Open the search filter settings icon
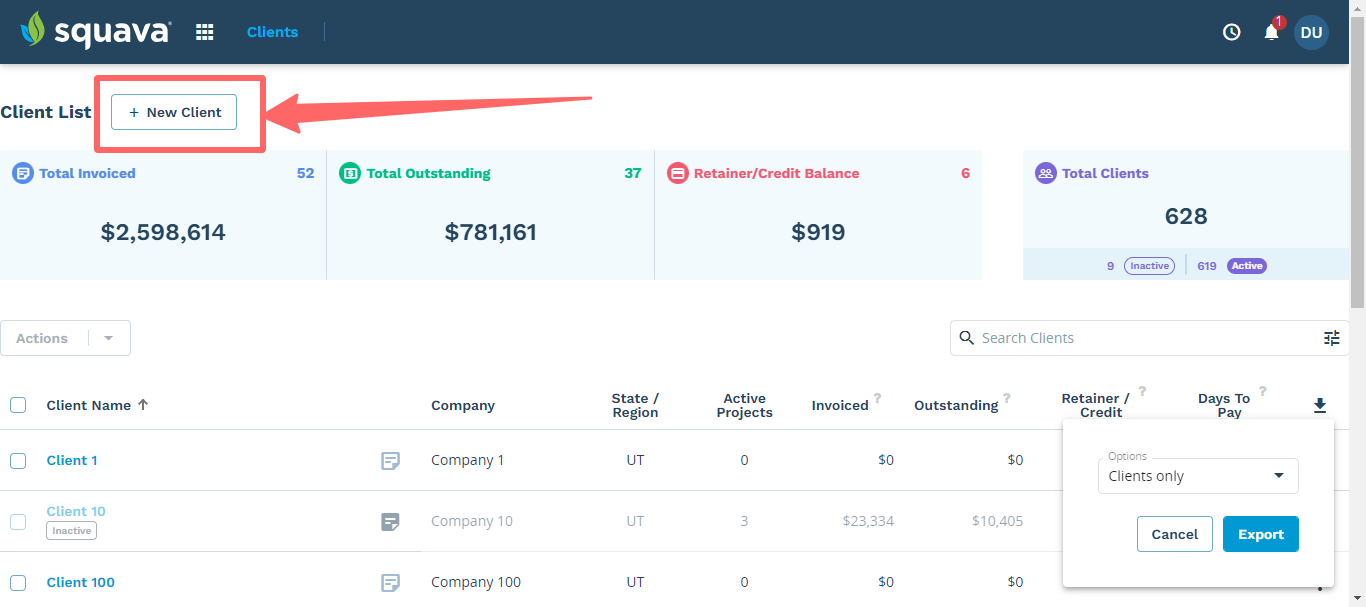1366x607 pixels. coord(1331,338)
